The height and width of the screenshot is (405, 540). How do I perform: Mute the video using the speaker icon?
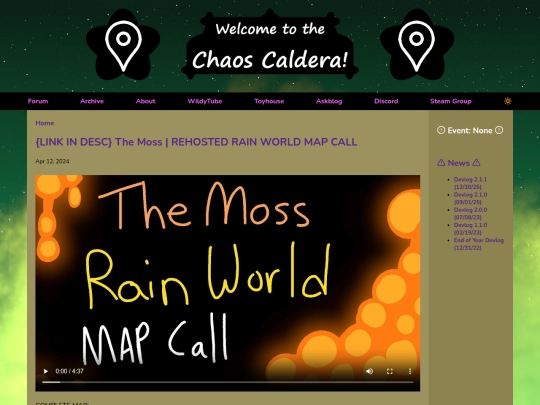click(x=370, y=371)
